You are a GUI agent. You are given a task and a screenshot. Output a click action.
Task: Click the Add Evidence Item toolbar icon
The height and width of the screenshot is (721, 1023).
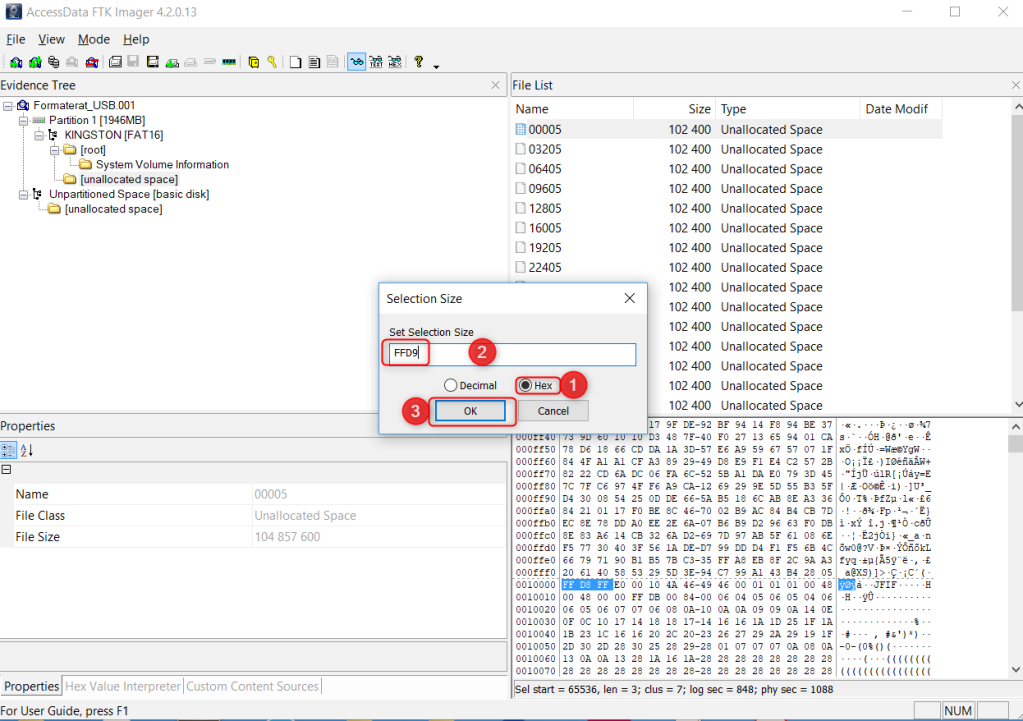[x=15, y=62]
